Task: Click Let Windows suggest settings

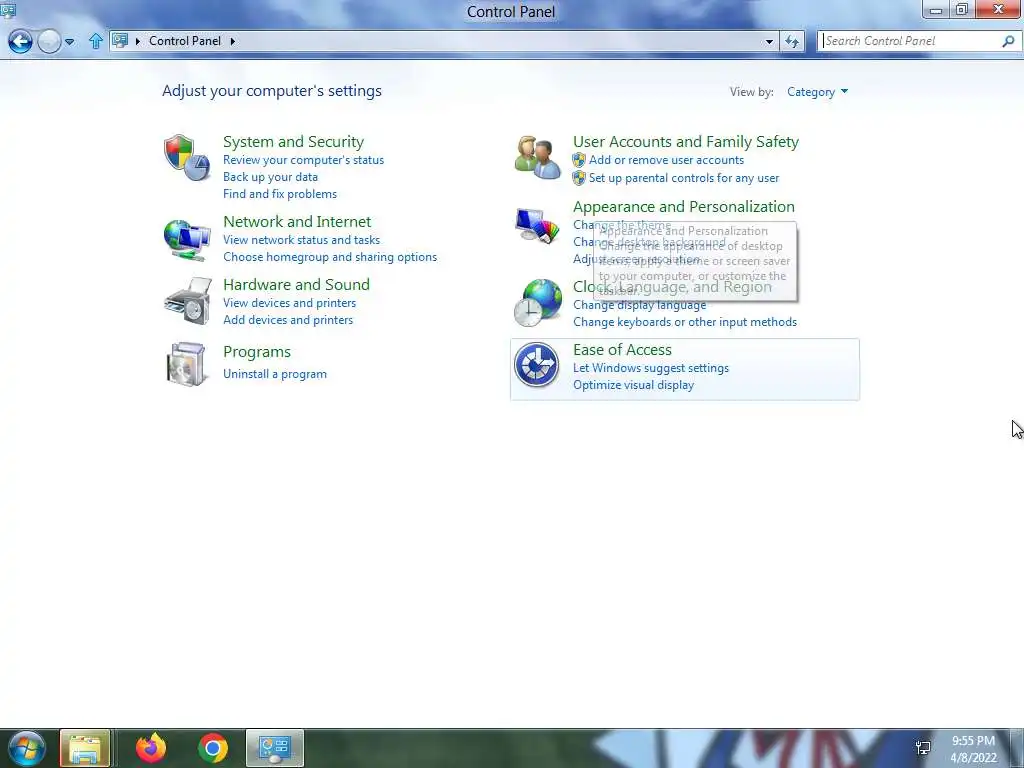Action: (650, 368)
